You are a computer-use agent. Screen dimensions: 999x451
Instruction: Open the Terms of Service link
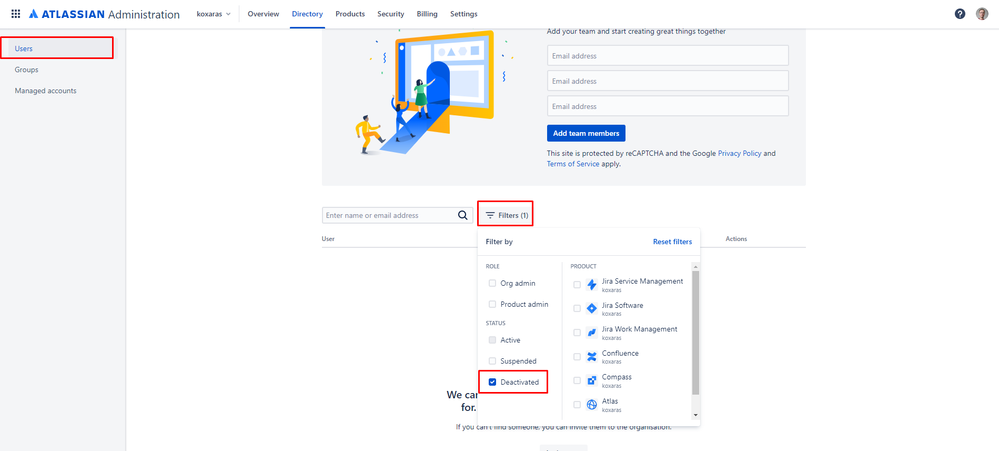point(573,164)
